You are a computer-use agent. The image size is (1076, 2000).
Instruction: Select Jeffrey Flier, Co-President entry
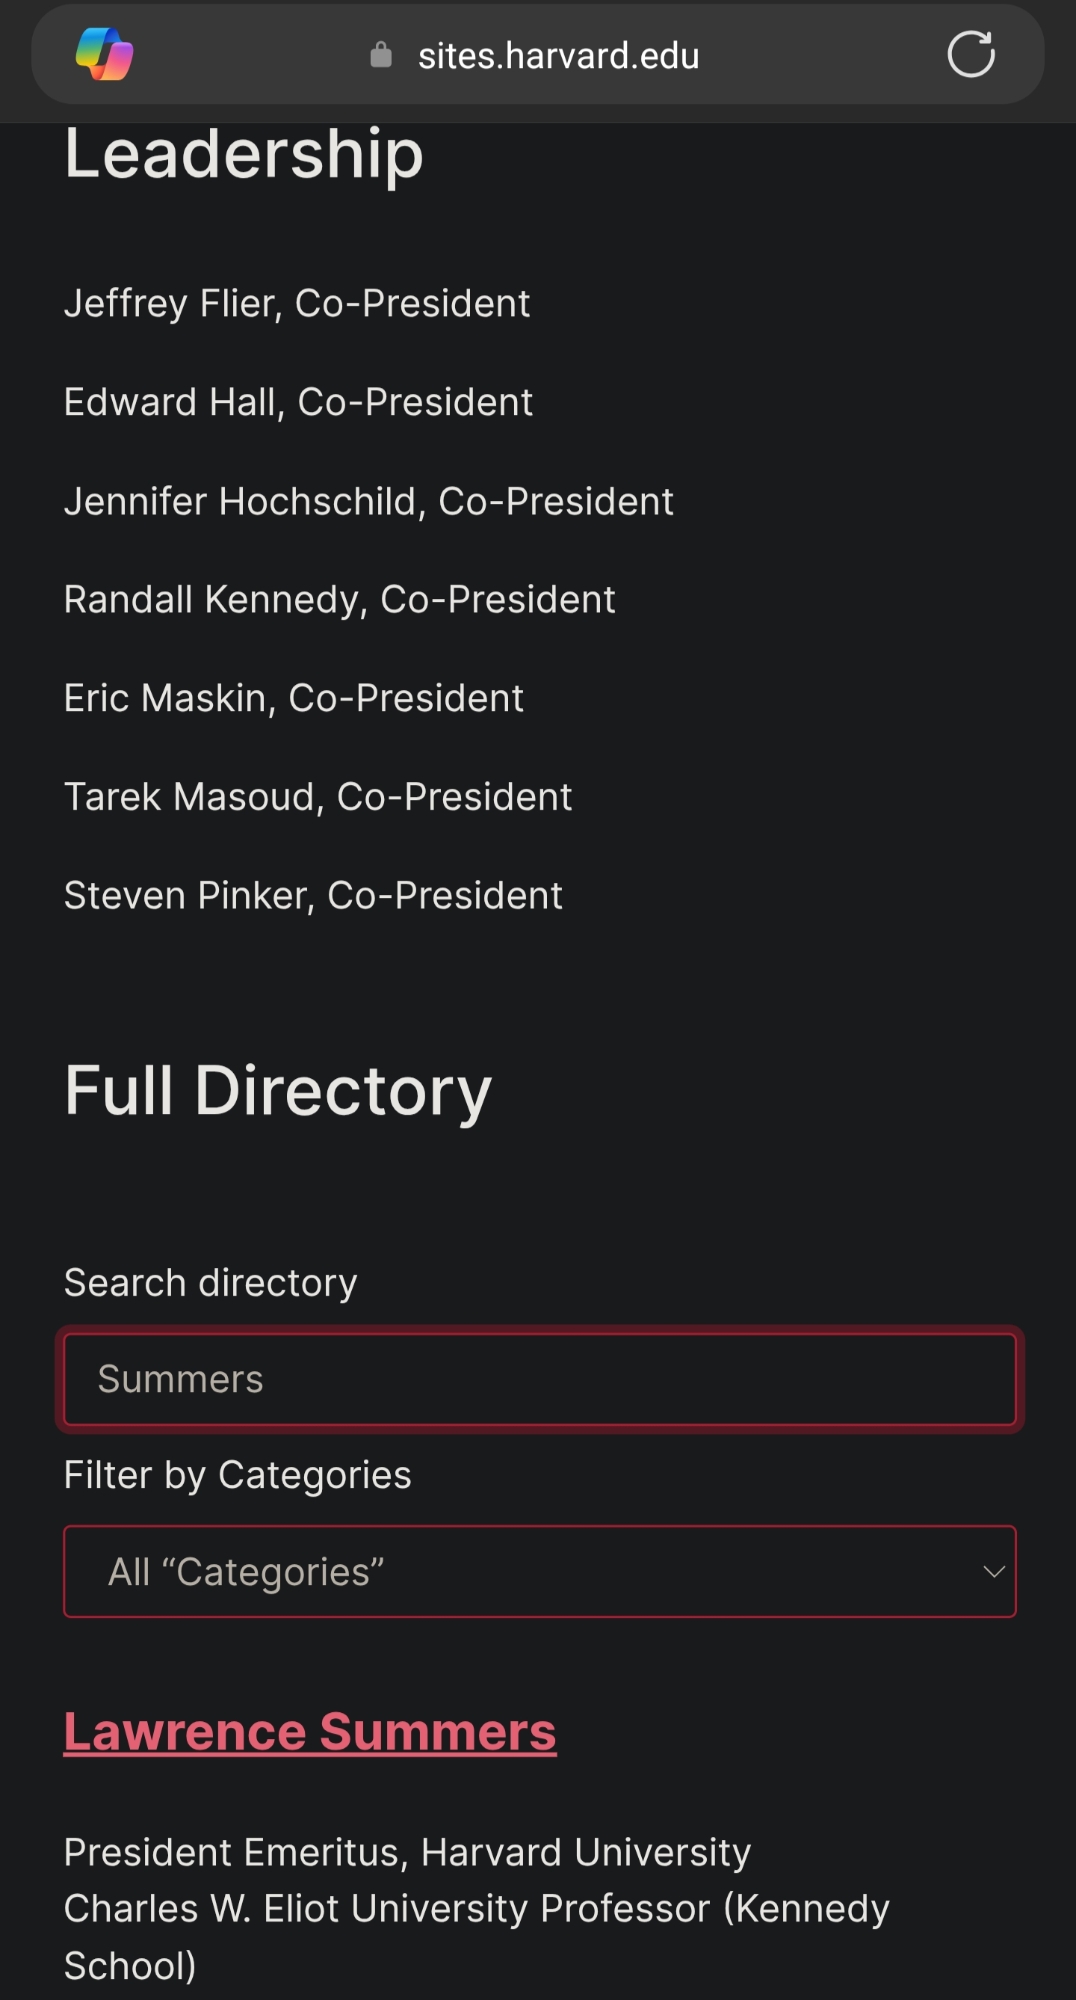297,303
